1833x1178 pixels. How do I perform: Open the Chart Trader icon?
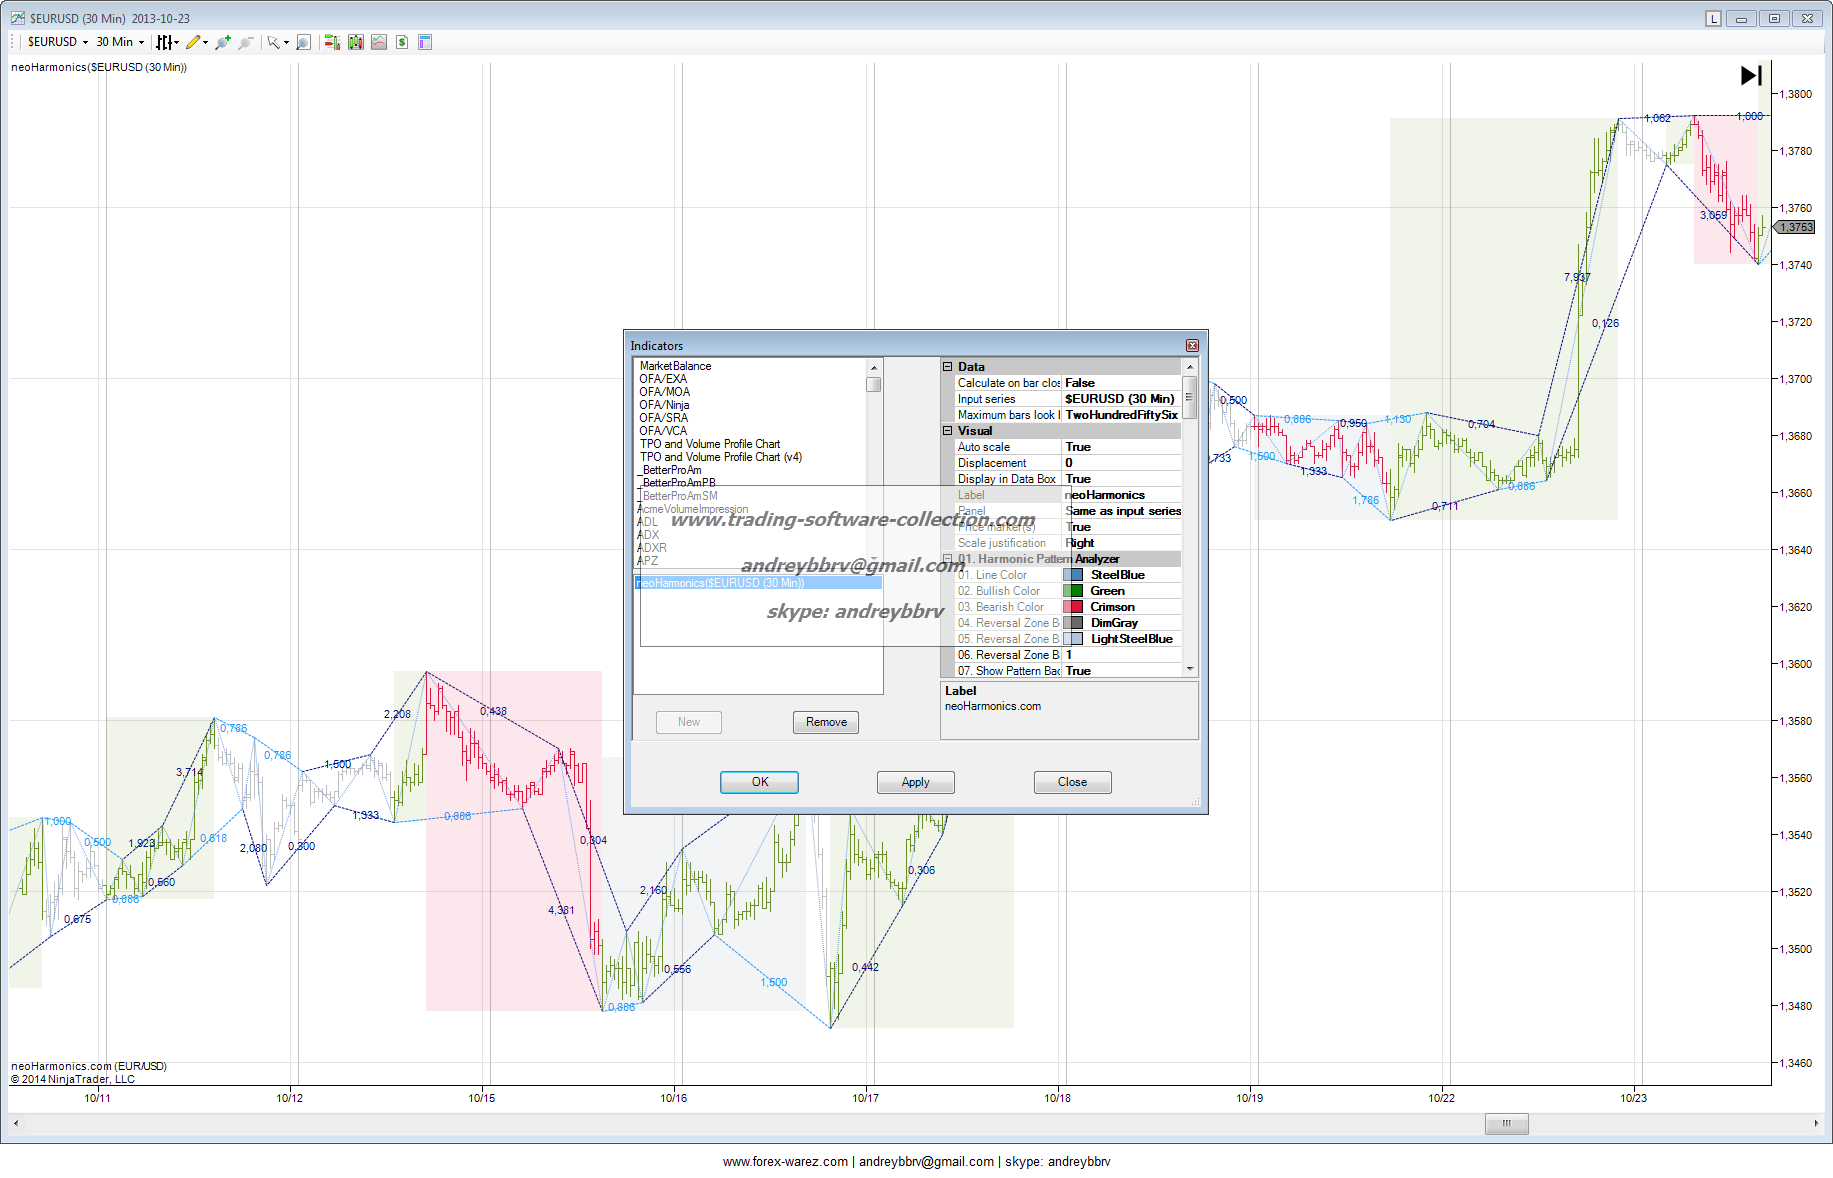(x=332, y=42)
